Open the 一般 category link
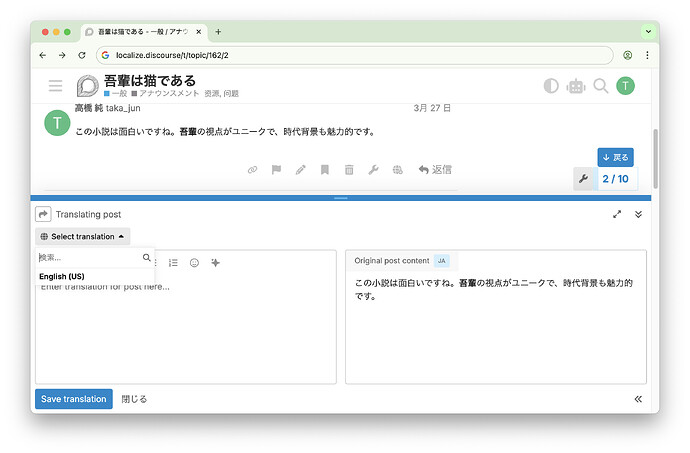This screenshot has width=690, height=453. point(116,93)
